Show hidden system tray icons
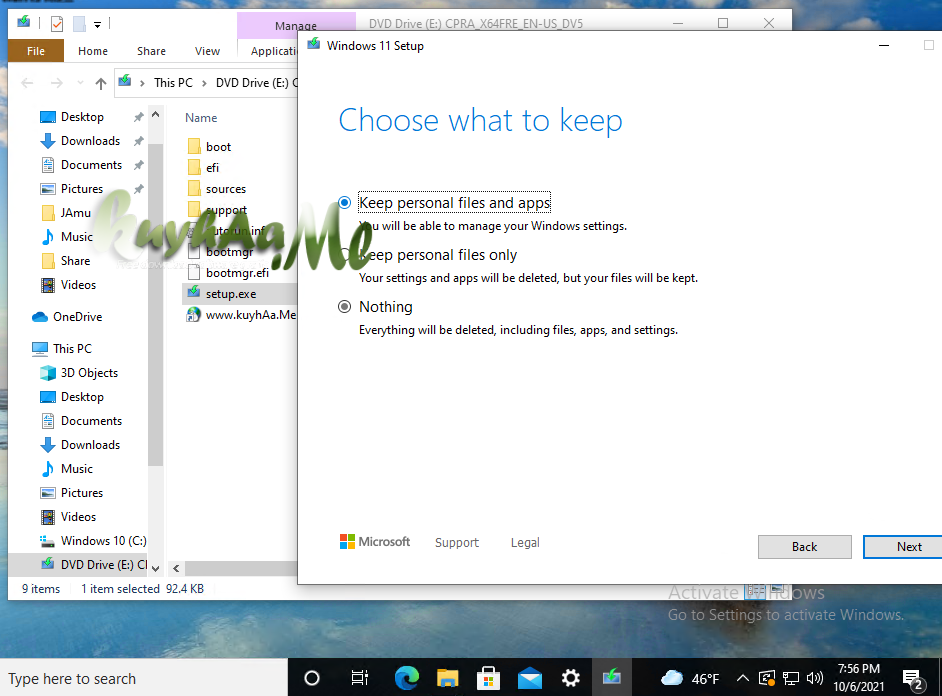 click(743, 679)
